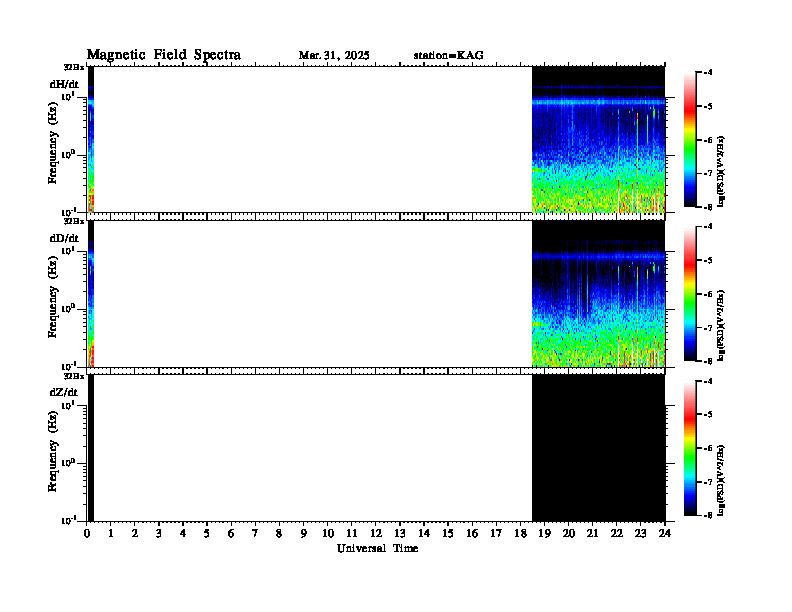
Task: Click the "Magnetic Field Spectra" title
Action: tap(164, 55)
